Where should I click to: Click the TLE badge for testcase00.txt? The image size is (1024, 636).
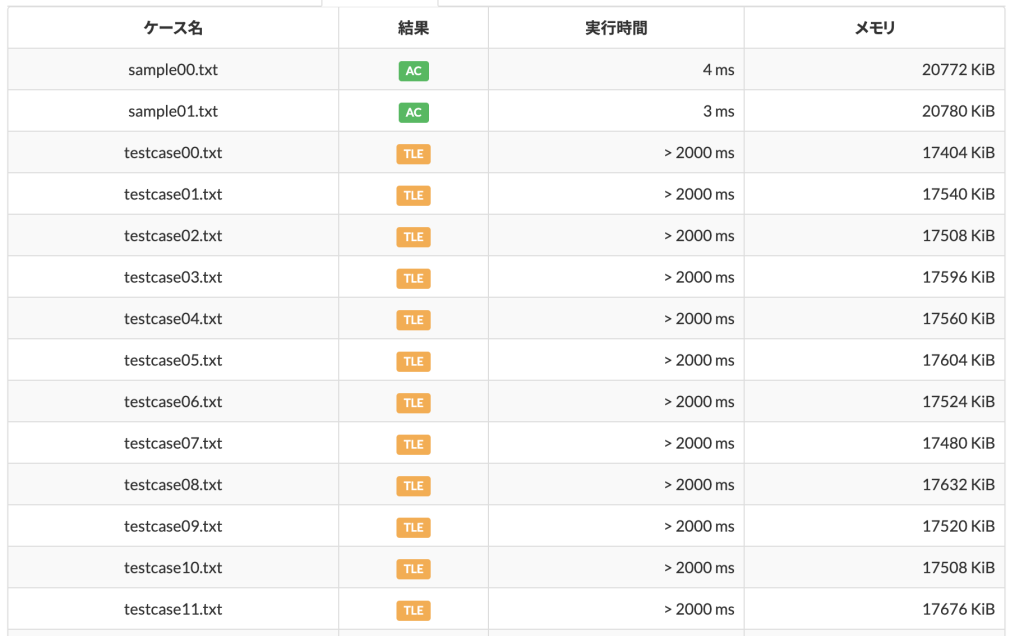coord(413,153)
